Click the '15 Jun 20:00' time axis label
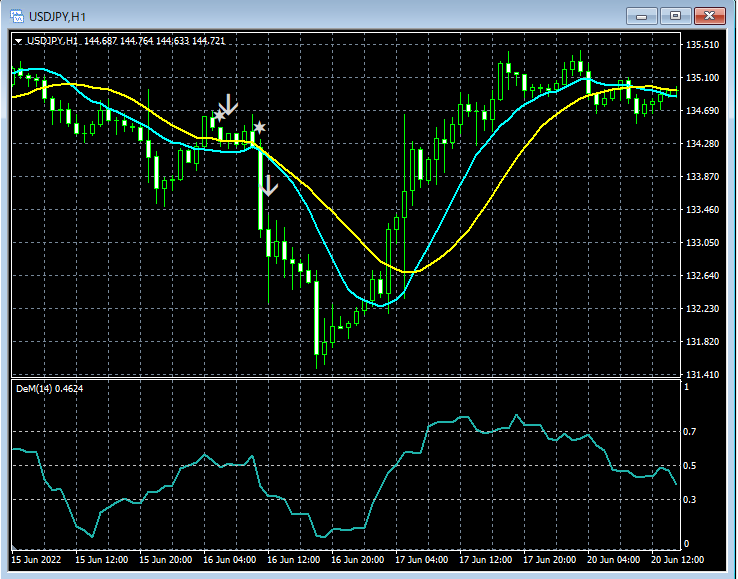Image resolution: width=738 pixels, height=579 pixels. [x=166, y=560]
